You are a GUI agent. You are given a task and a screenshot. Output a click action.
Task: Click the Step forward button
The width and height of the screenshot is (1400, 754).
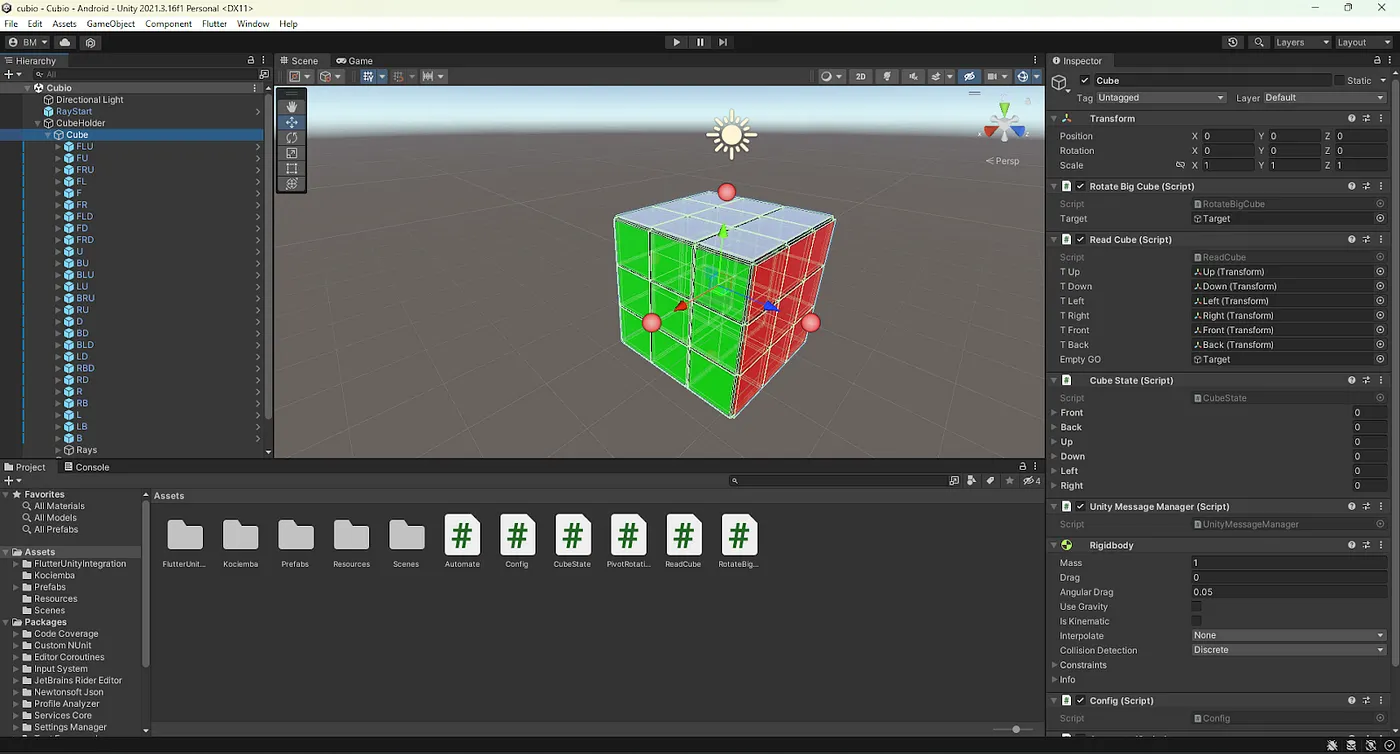coord(723,42)
